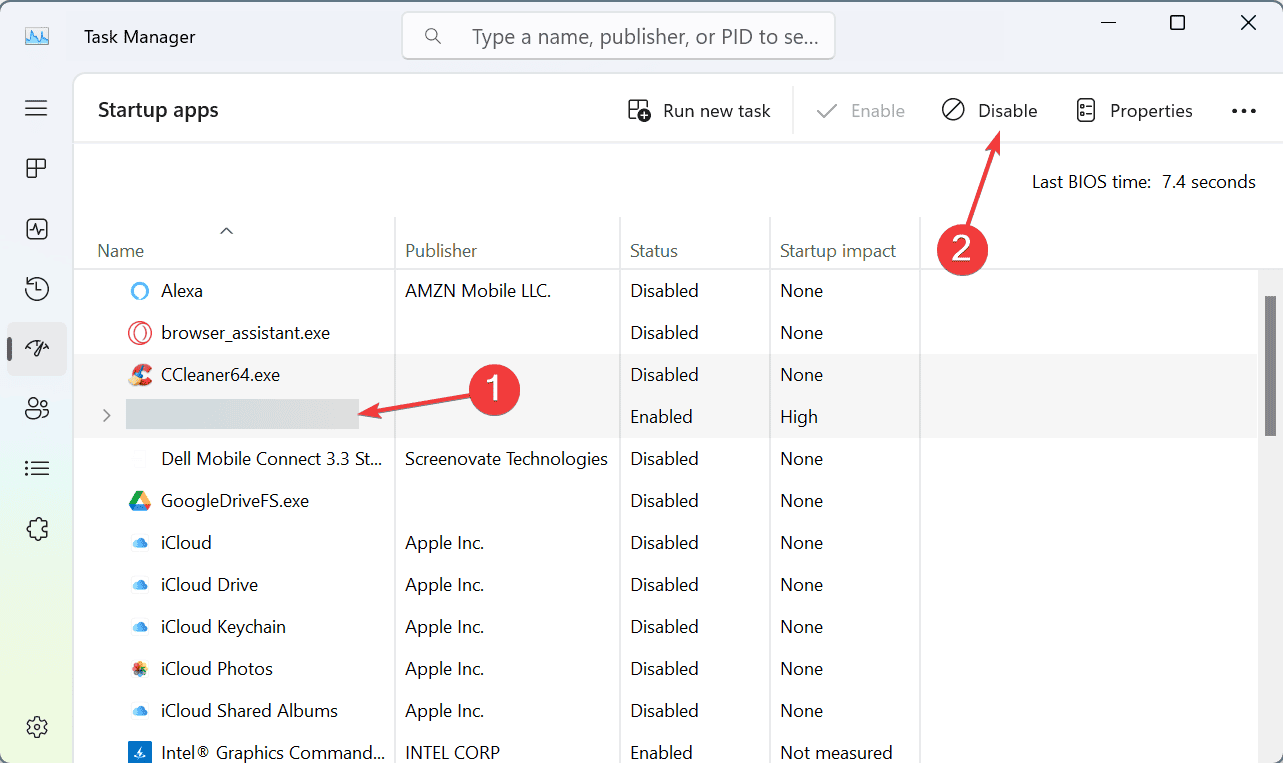
Task: Sort list by Name column header
Action: coord(121,251)
